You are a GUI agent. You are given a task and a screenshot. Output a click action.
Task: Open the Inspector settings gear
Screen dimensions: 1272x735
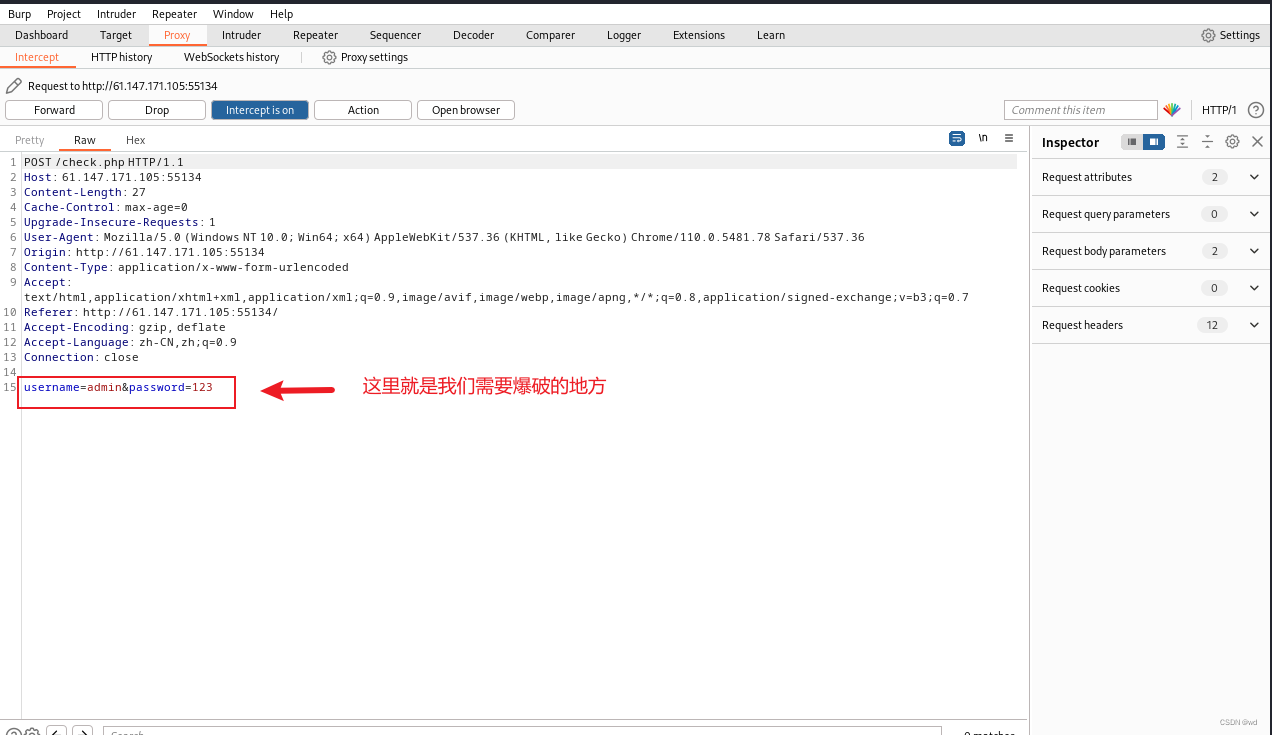pos(1232,141)
